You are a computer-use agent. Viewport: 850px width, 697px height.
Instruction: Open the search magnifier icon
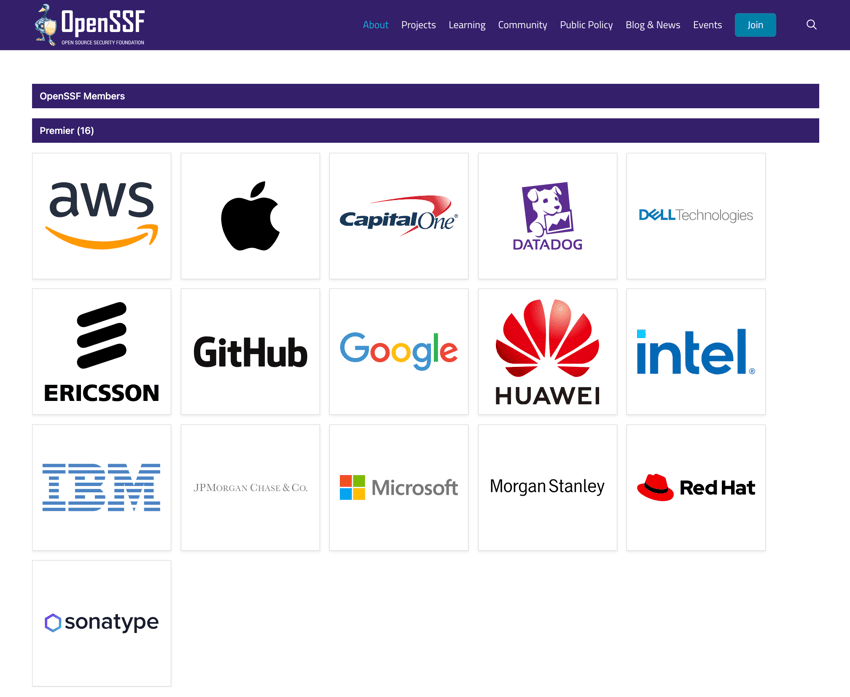pyautogui.click(x=811, y=25)
